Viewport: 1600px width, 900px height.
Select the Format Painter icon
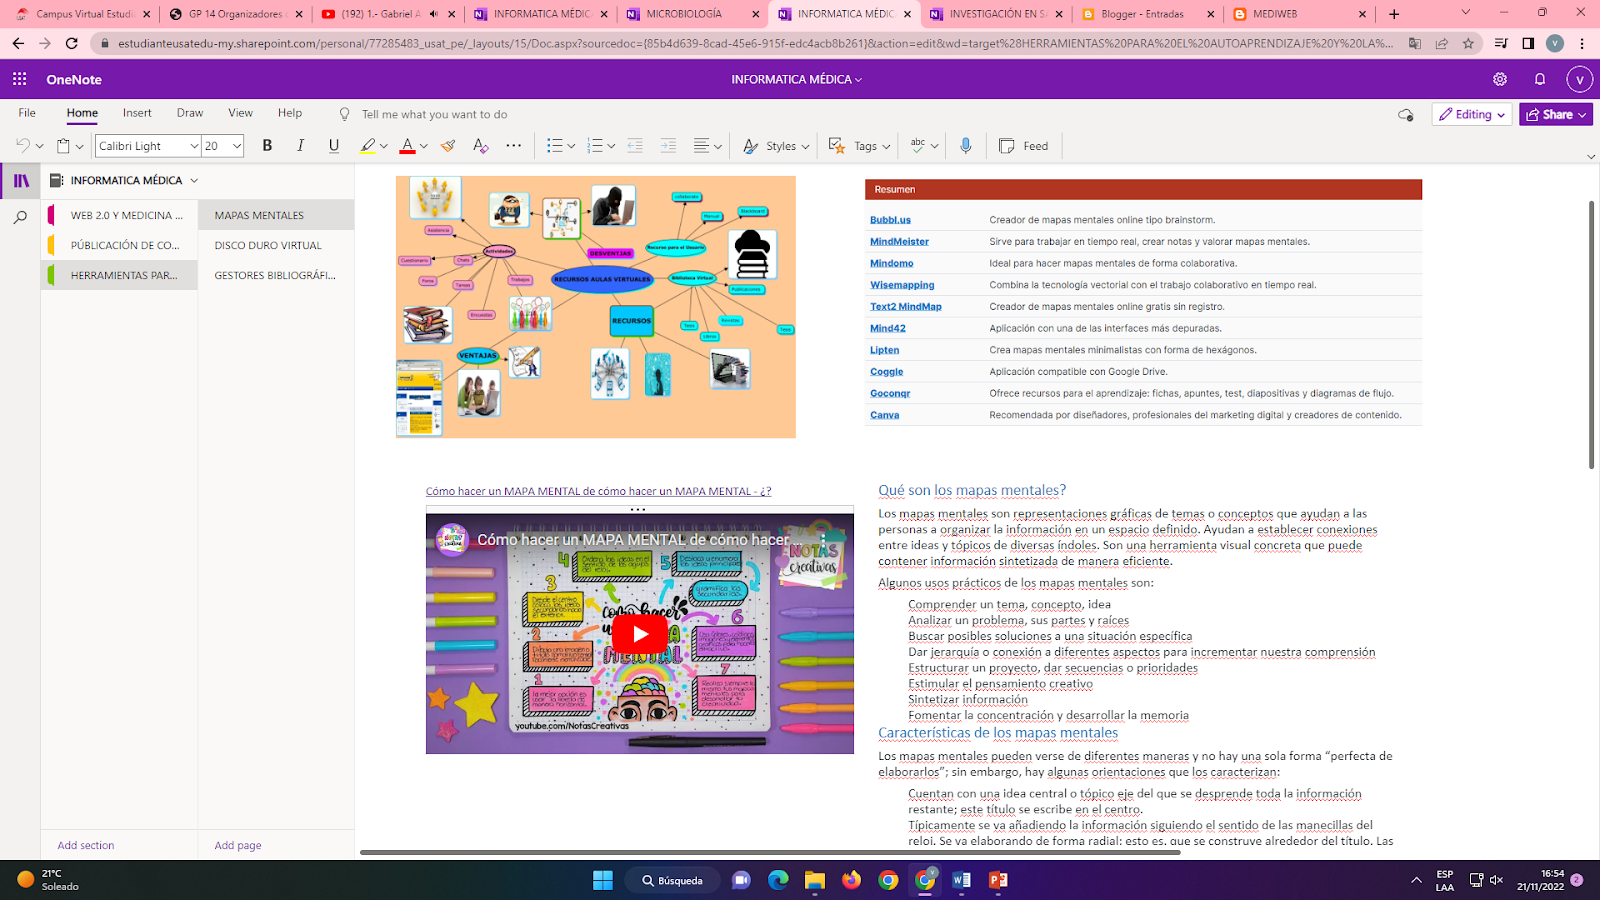pos(448,146)
